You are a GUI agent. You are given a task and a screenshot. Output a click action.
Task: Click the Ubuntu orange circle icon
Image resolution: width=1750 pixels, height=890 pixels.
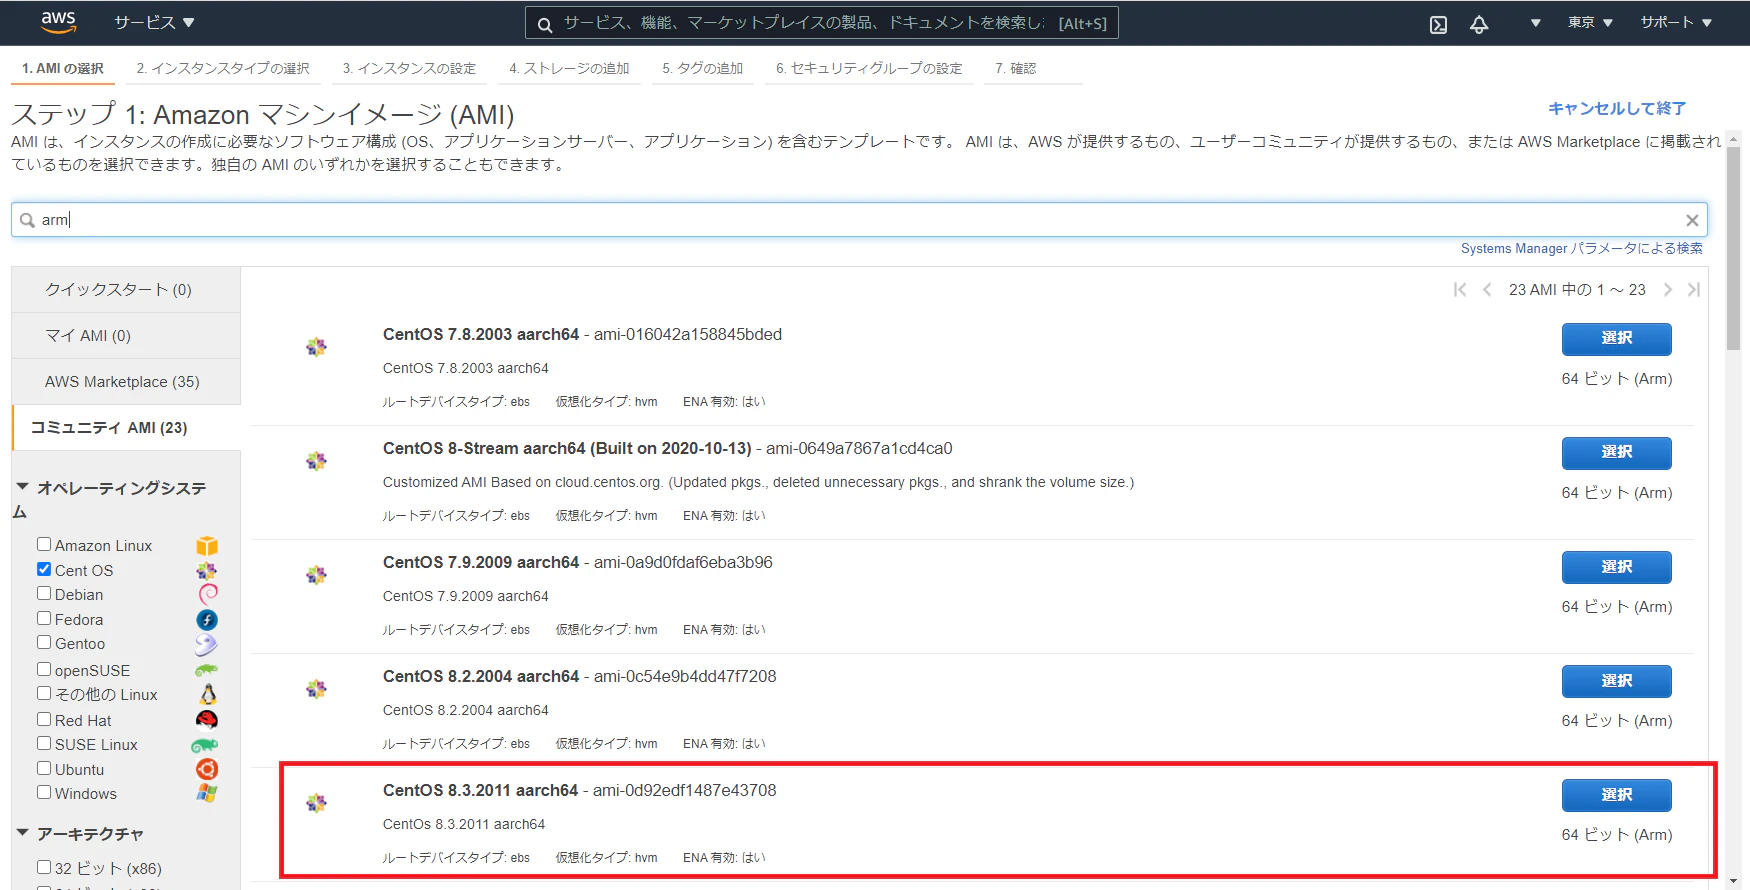[x=207, y=769]
